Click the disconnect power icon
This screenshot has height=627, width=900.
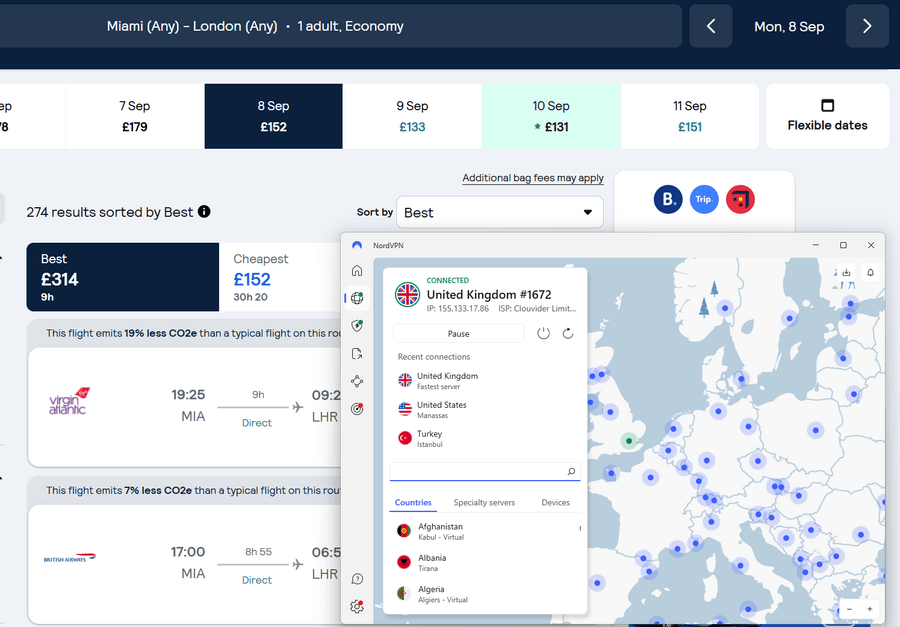pos(543,334)
